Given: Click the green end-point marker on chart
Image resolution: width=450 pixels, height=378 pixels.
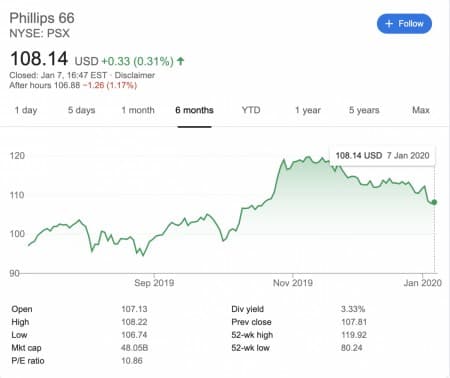Looking at the screenshot, I should point(434,202).
